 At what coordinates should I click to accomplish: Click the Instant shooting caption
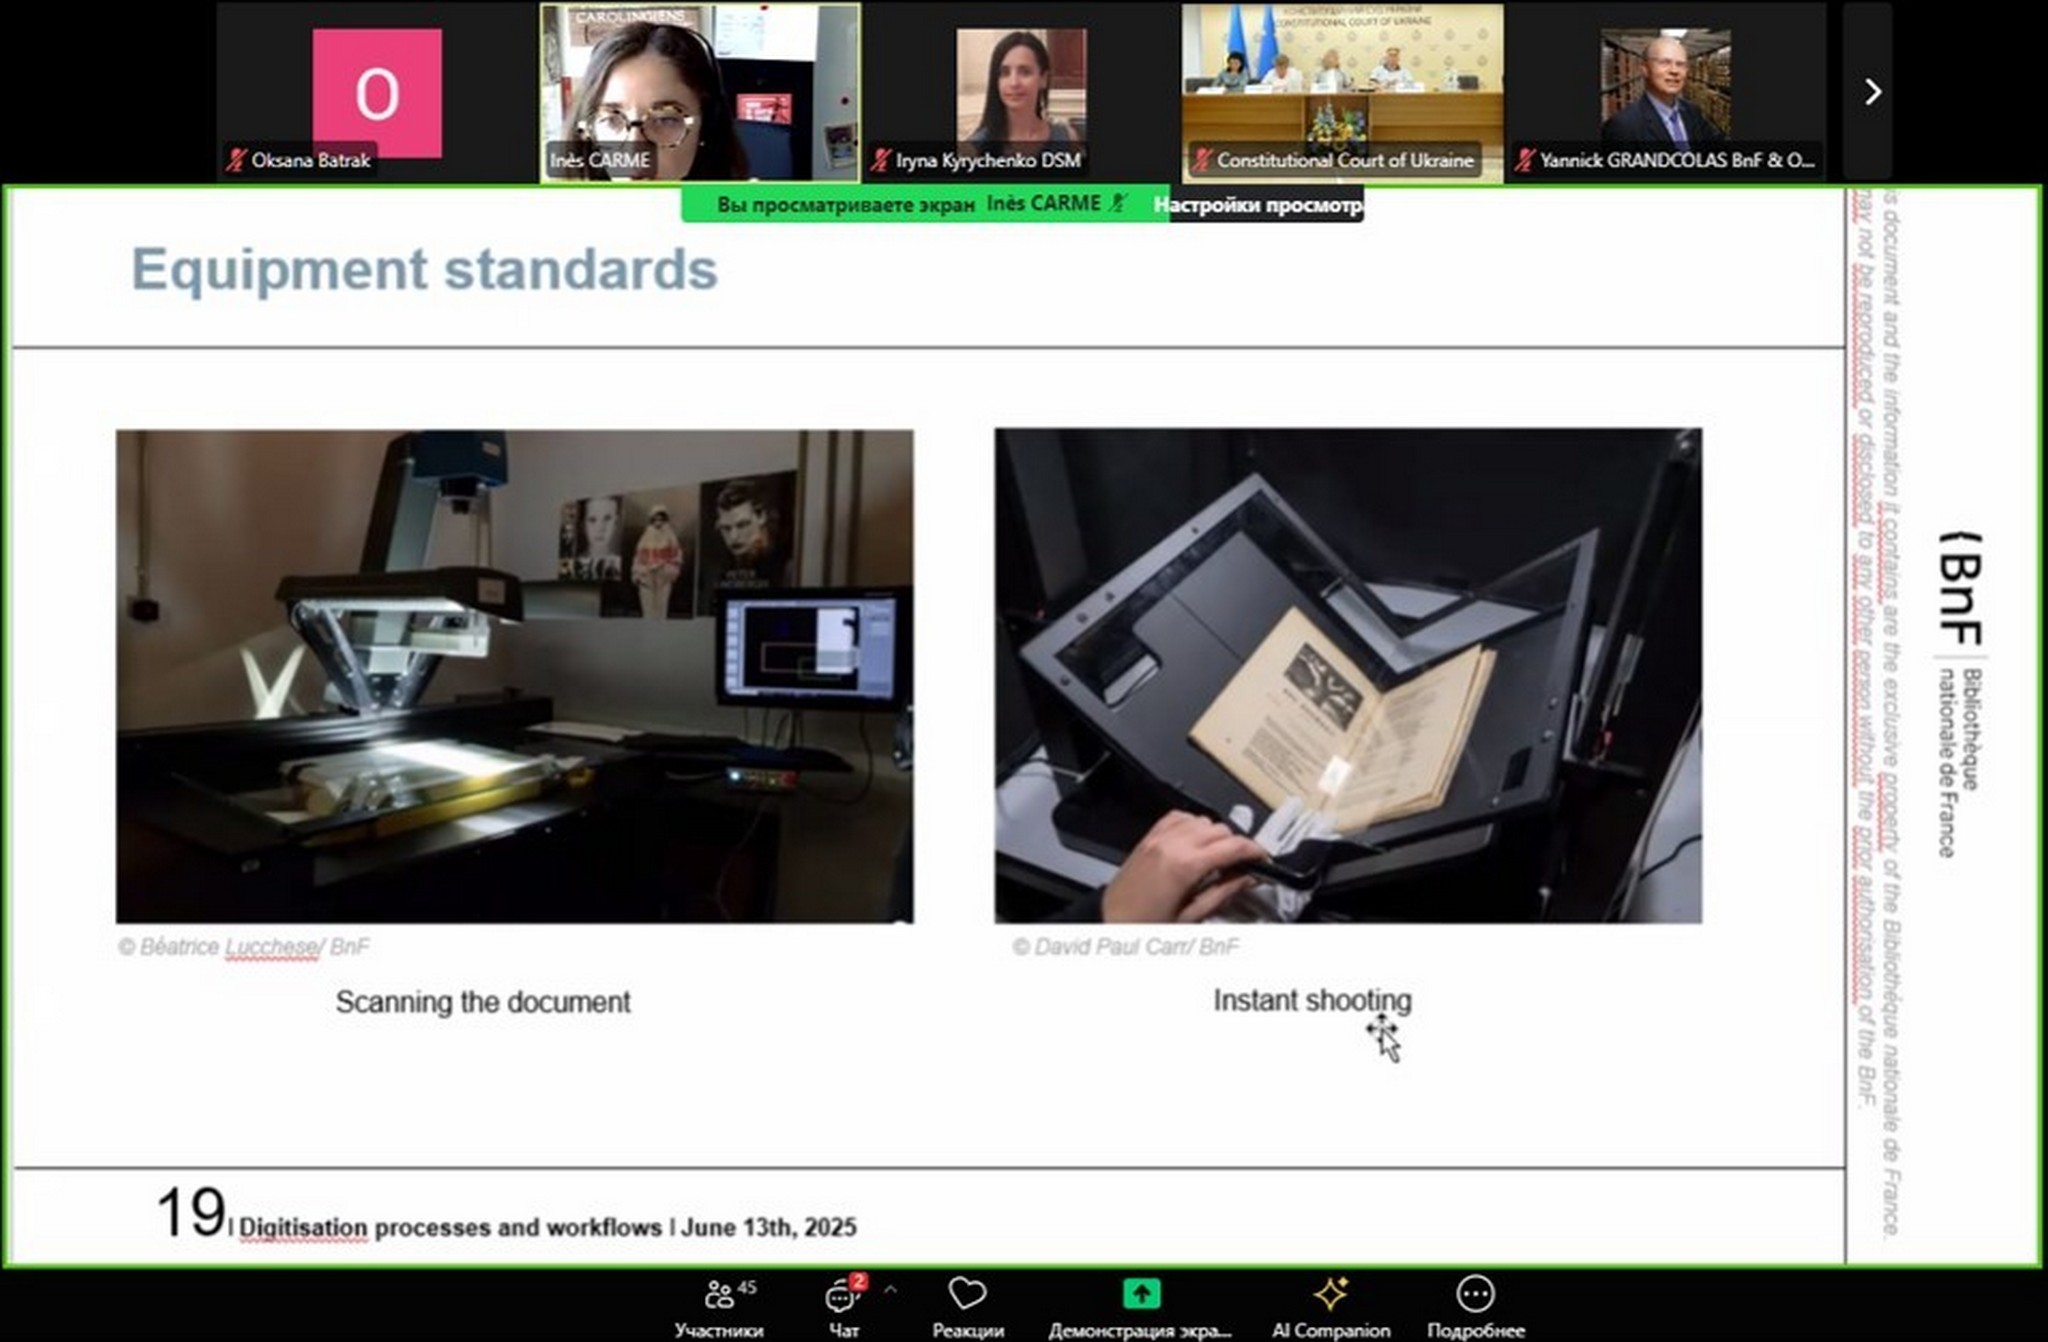click(x=1312, y=1000)
